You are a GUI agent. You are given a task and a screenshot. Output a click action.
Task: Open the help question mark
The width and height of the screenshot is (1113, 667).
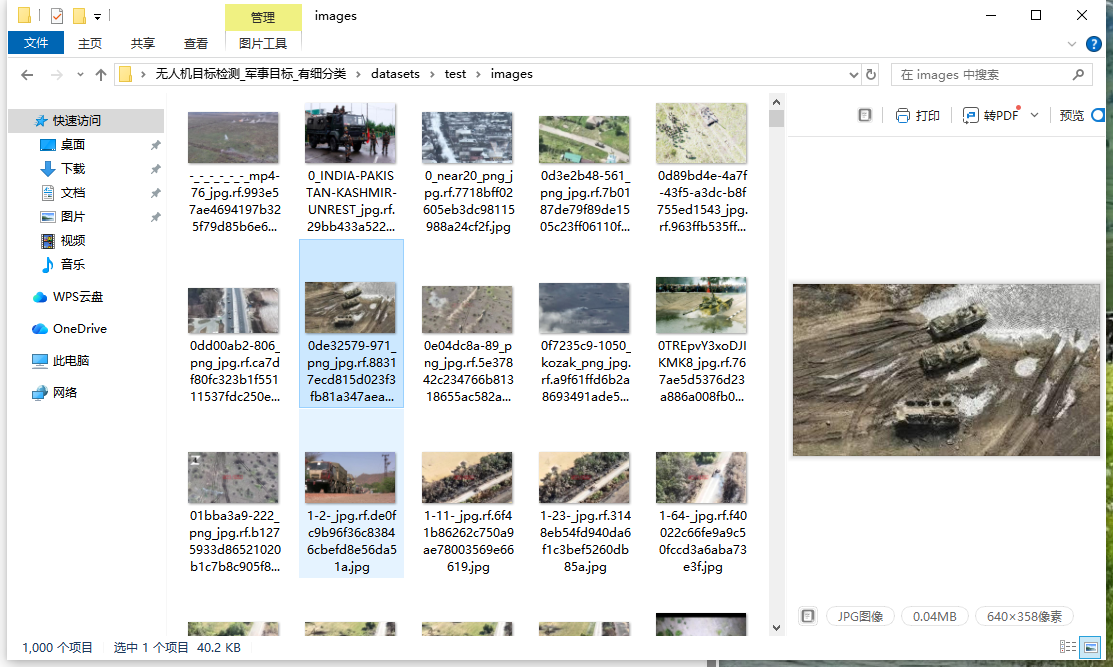coord(1094,44)
